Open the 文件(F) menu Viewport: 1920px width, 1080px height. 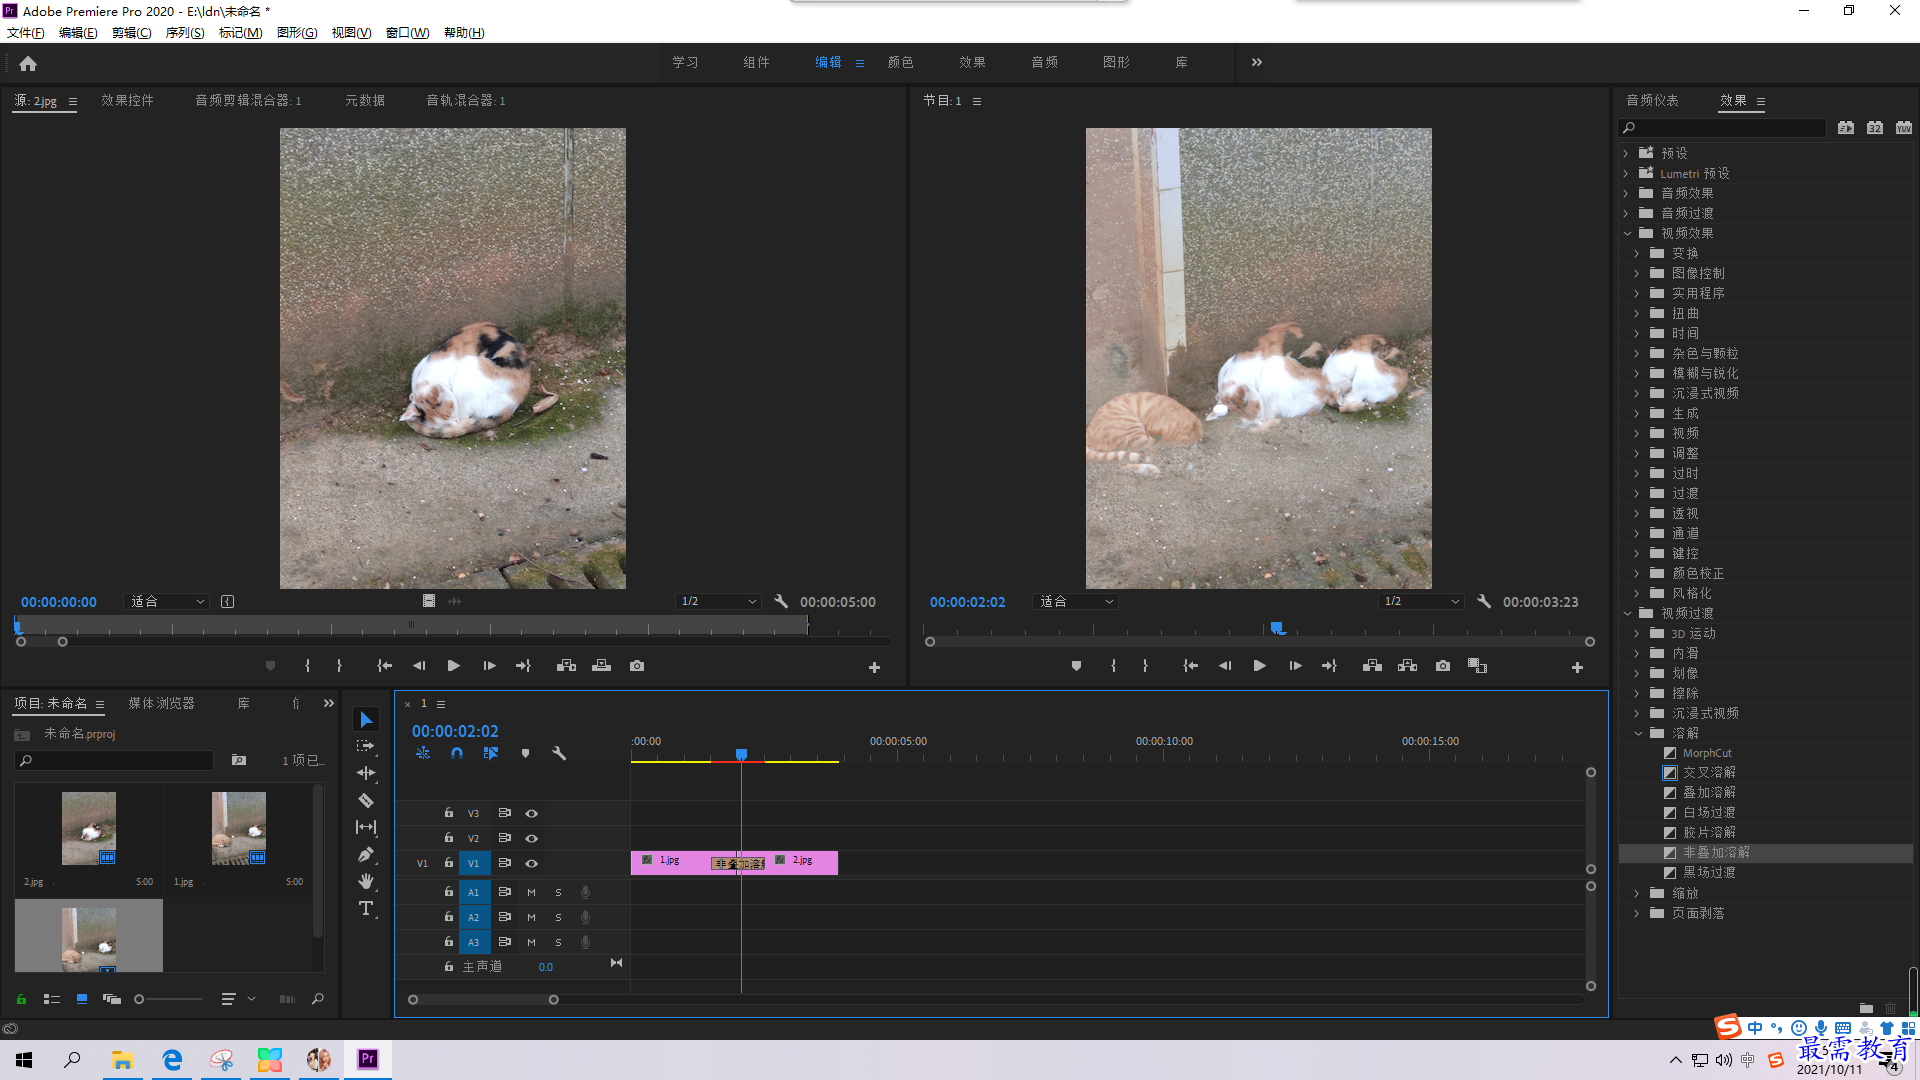click(26, 33)
